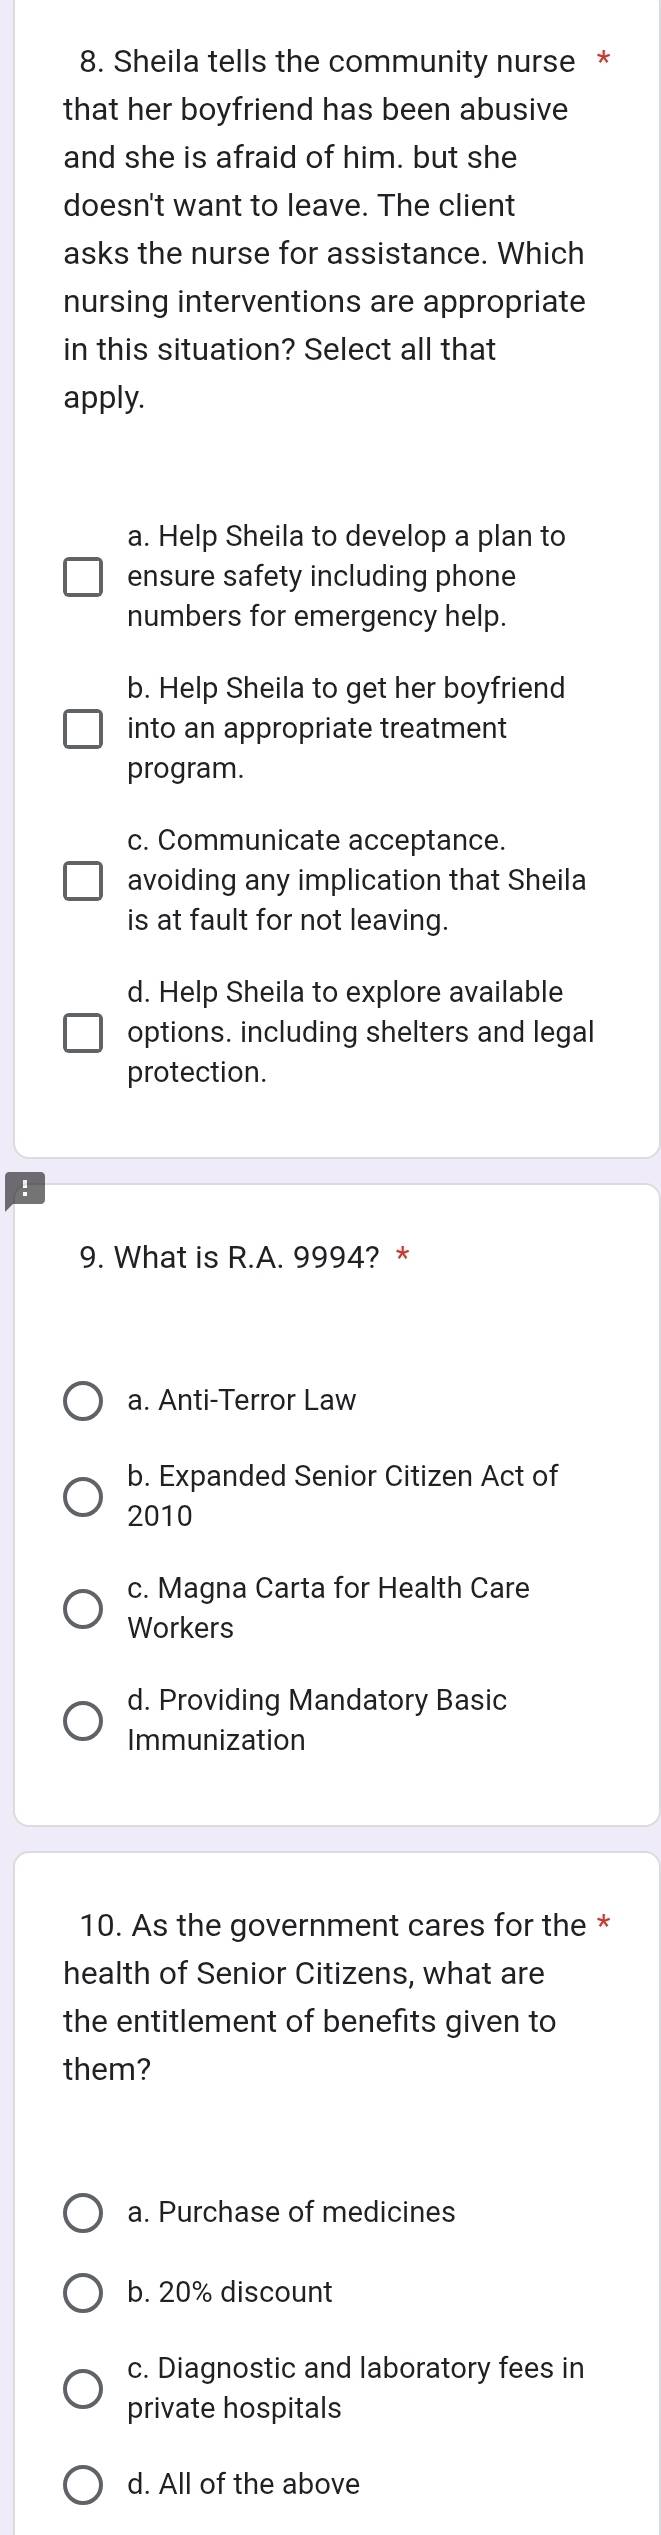Select the Purchase of medicines radio button

click(x=83, y=2213)
